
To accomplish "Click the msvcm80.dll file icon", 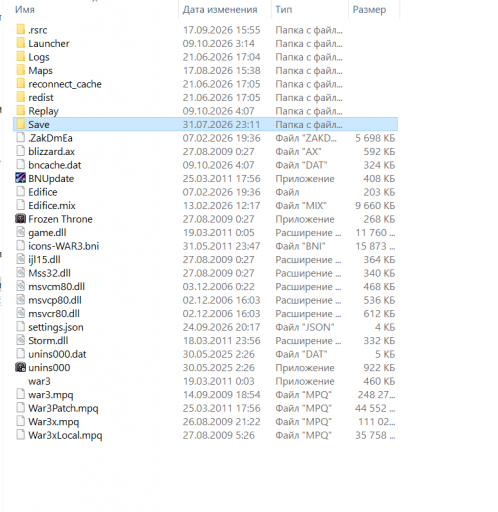I will coord(21,286).
